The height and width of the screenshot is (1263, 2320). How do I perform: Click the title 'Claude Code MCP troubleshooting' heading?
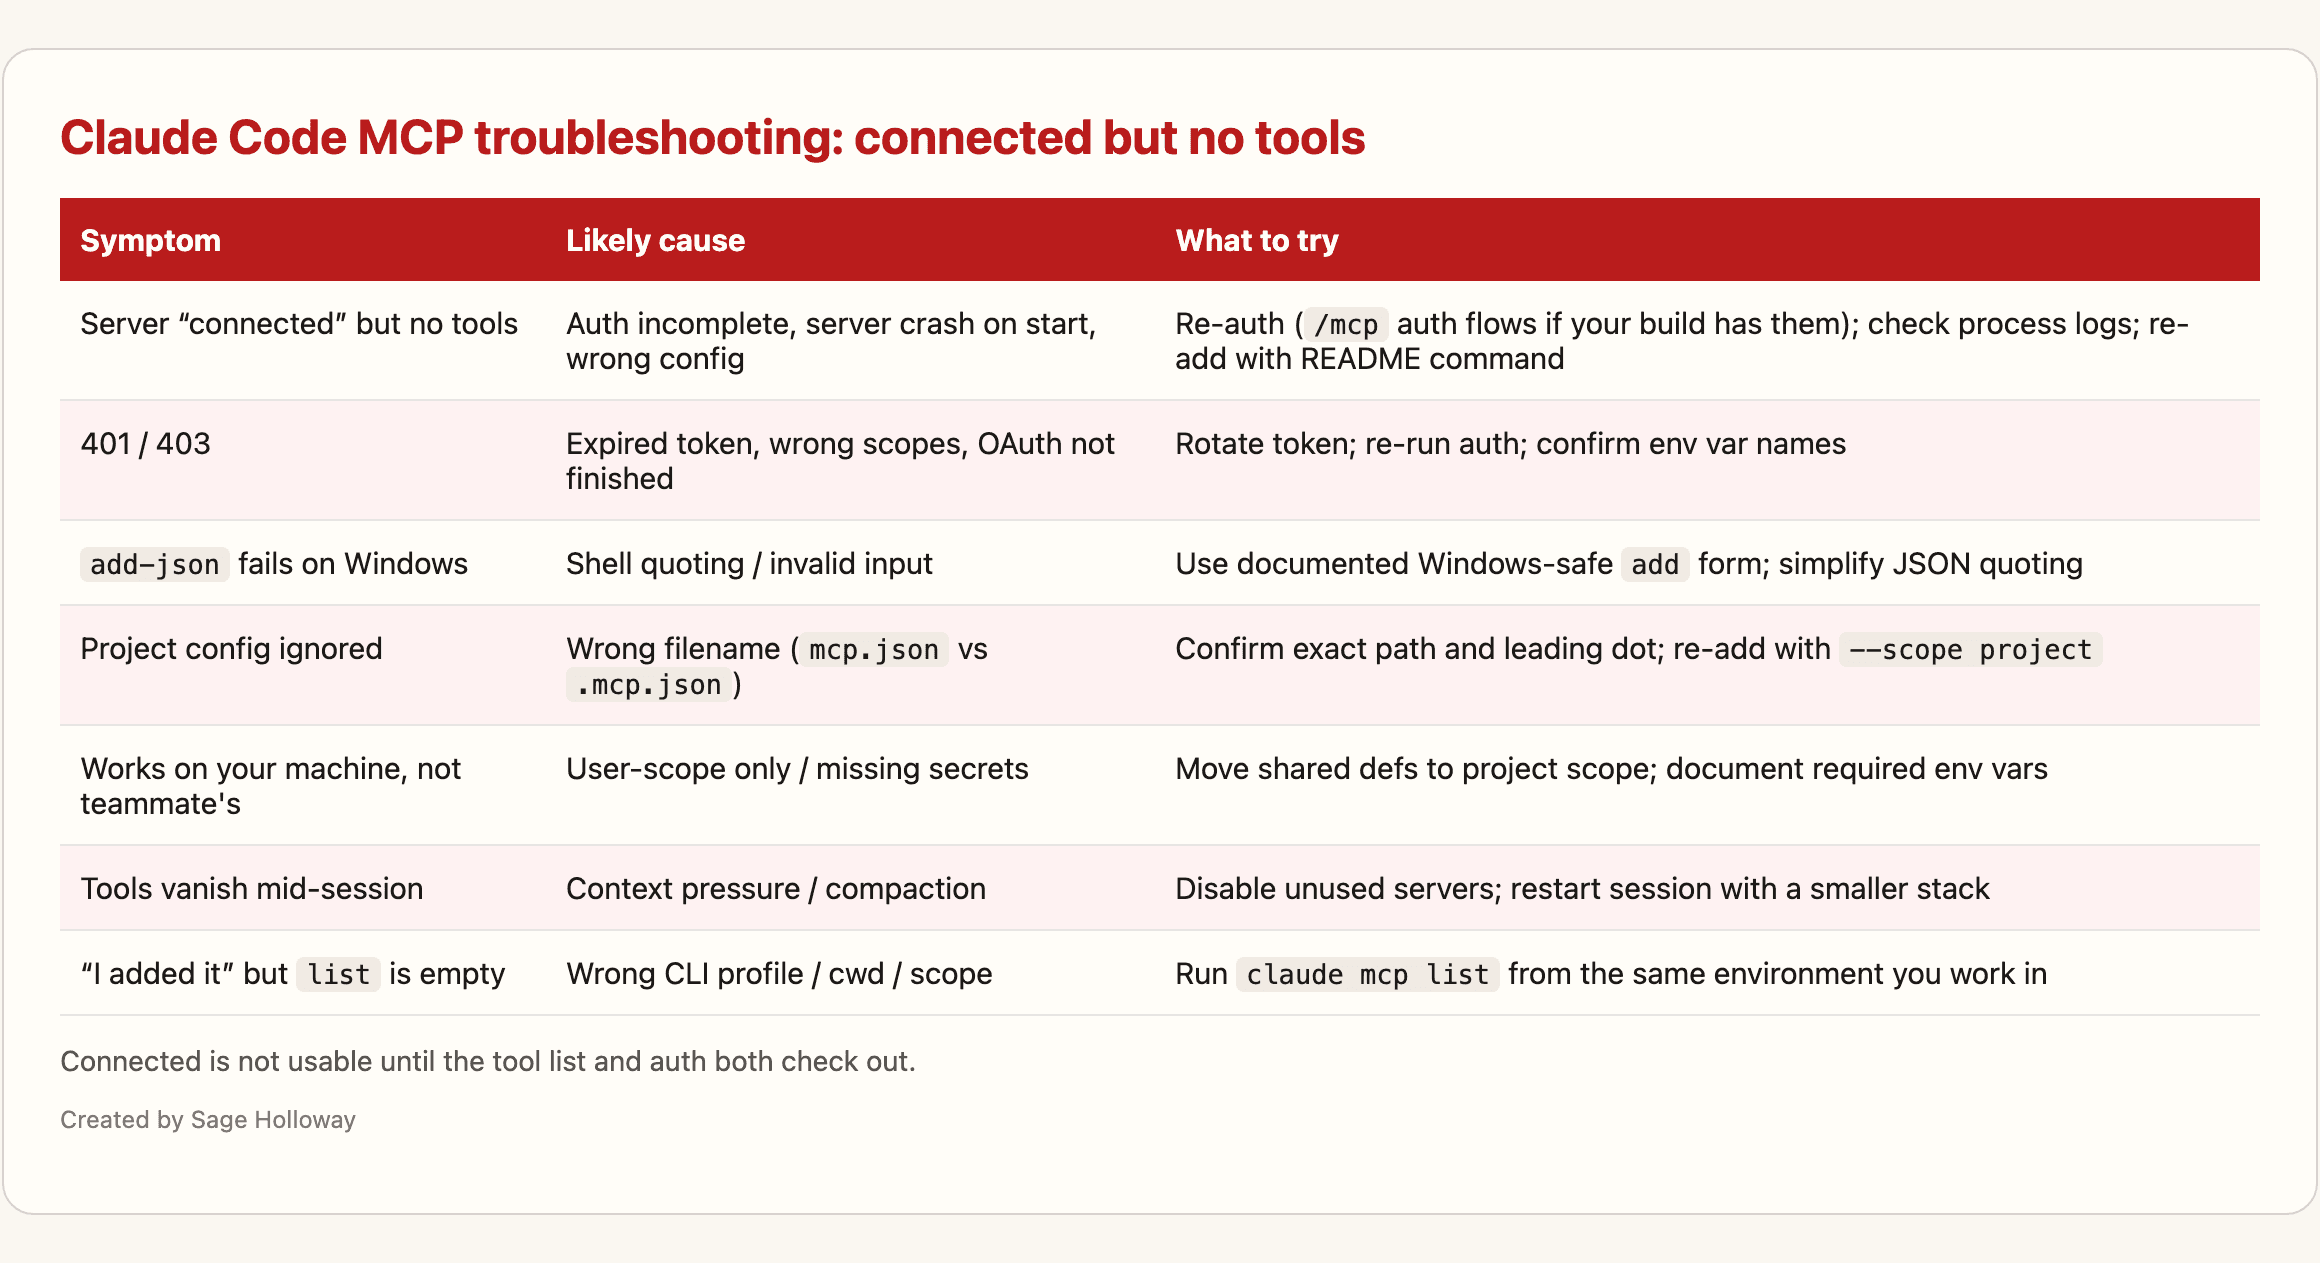pos(712,138)
